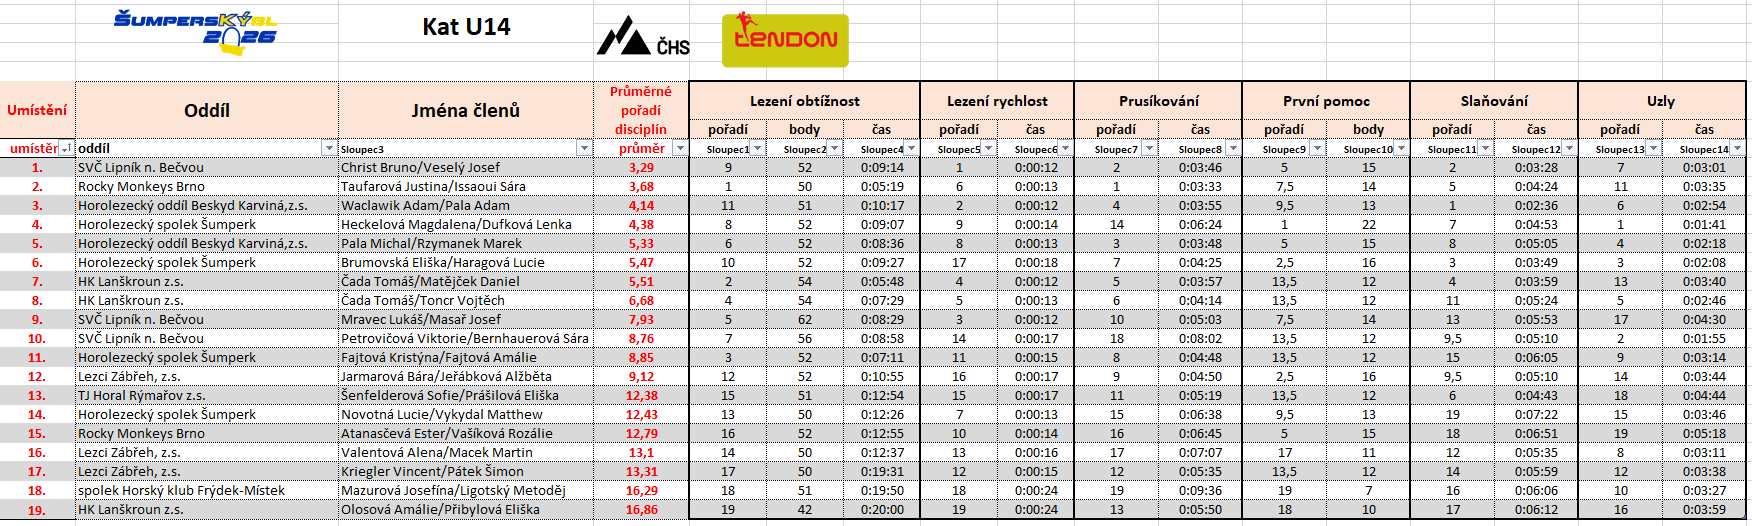Expand the Sloupec3 names filter dropdown
The width and height of the screenshot is (1752, 526).
tap(584, 149)
